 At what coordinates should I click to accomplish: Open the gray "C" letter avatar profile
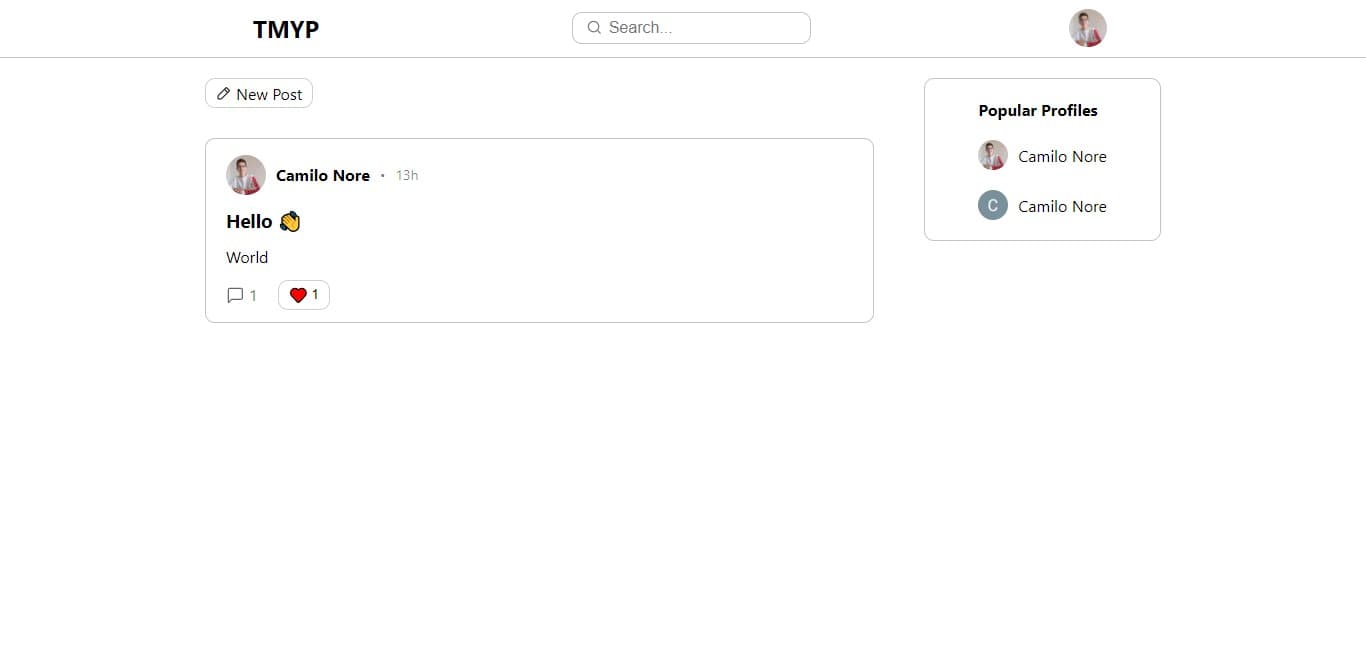992,206
